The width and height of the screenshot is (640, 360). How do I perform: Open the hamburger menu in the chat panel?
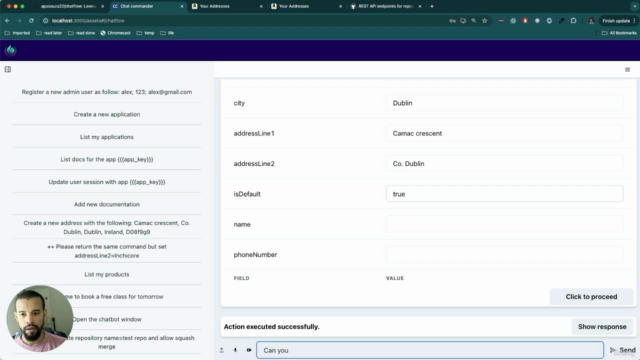(x=627, y=70)
